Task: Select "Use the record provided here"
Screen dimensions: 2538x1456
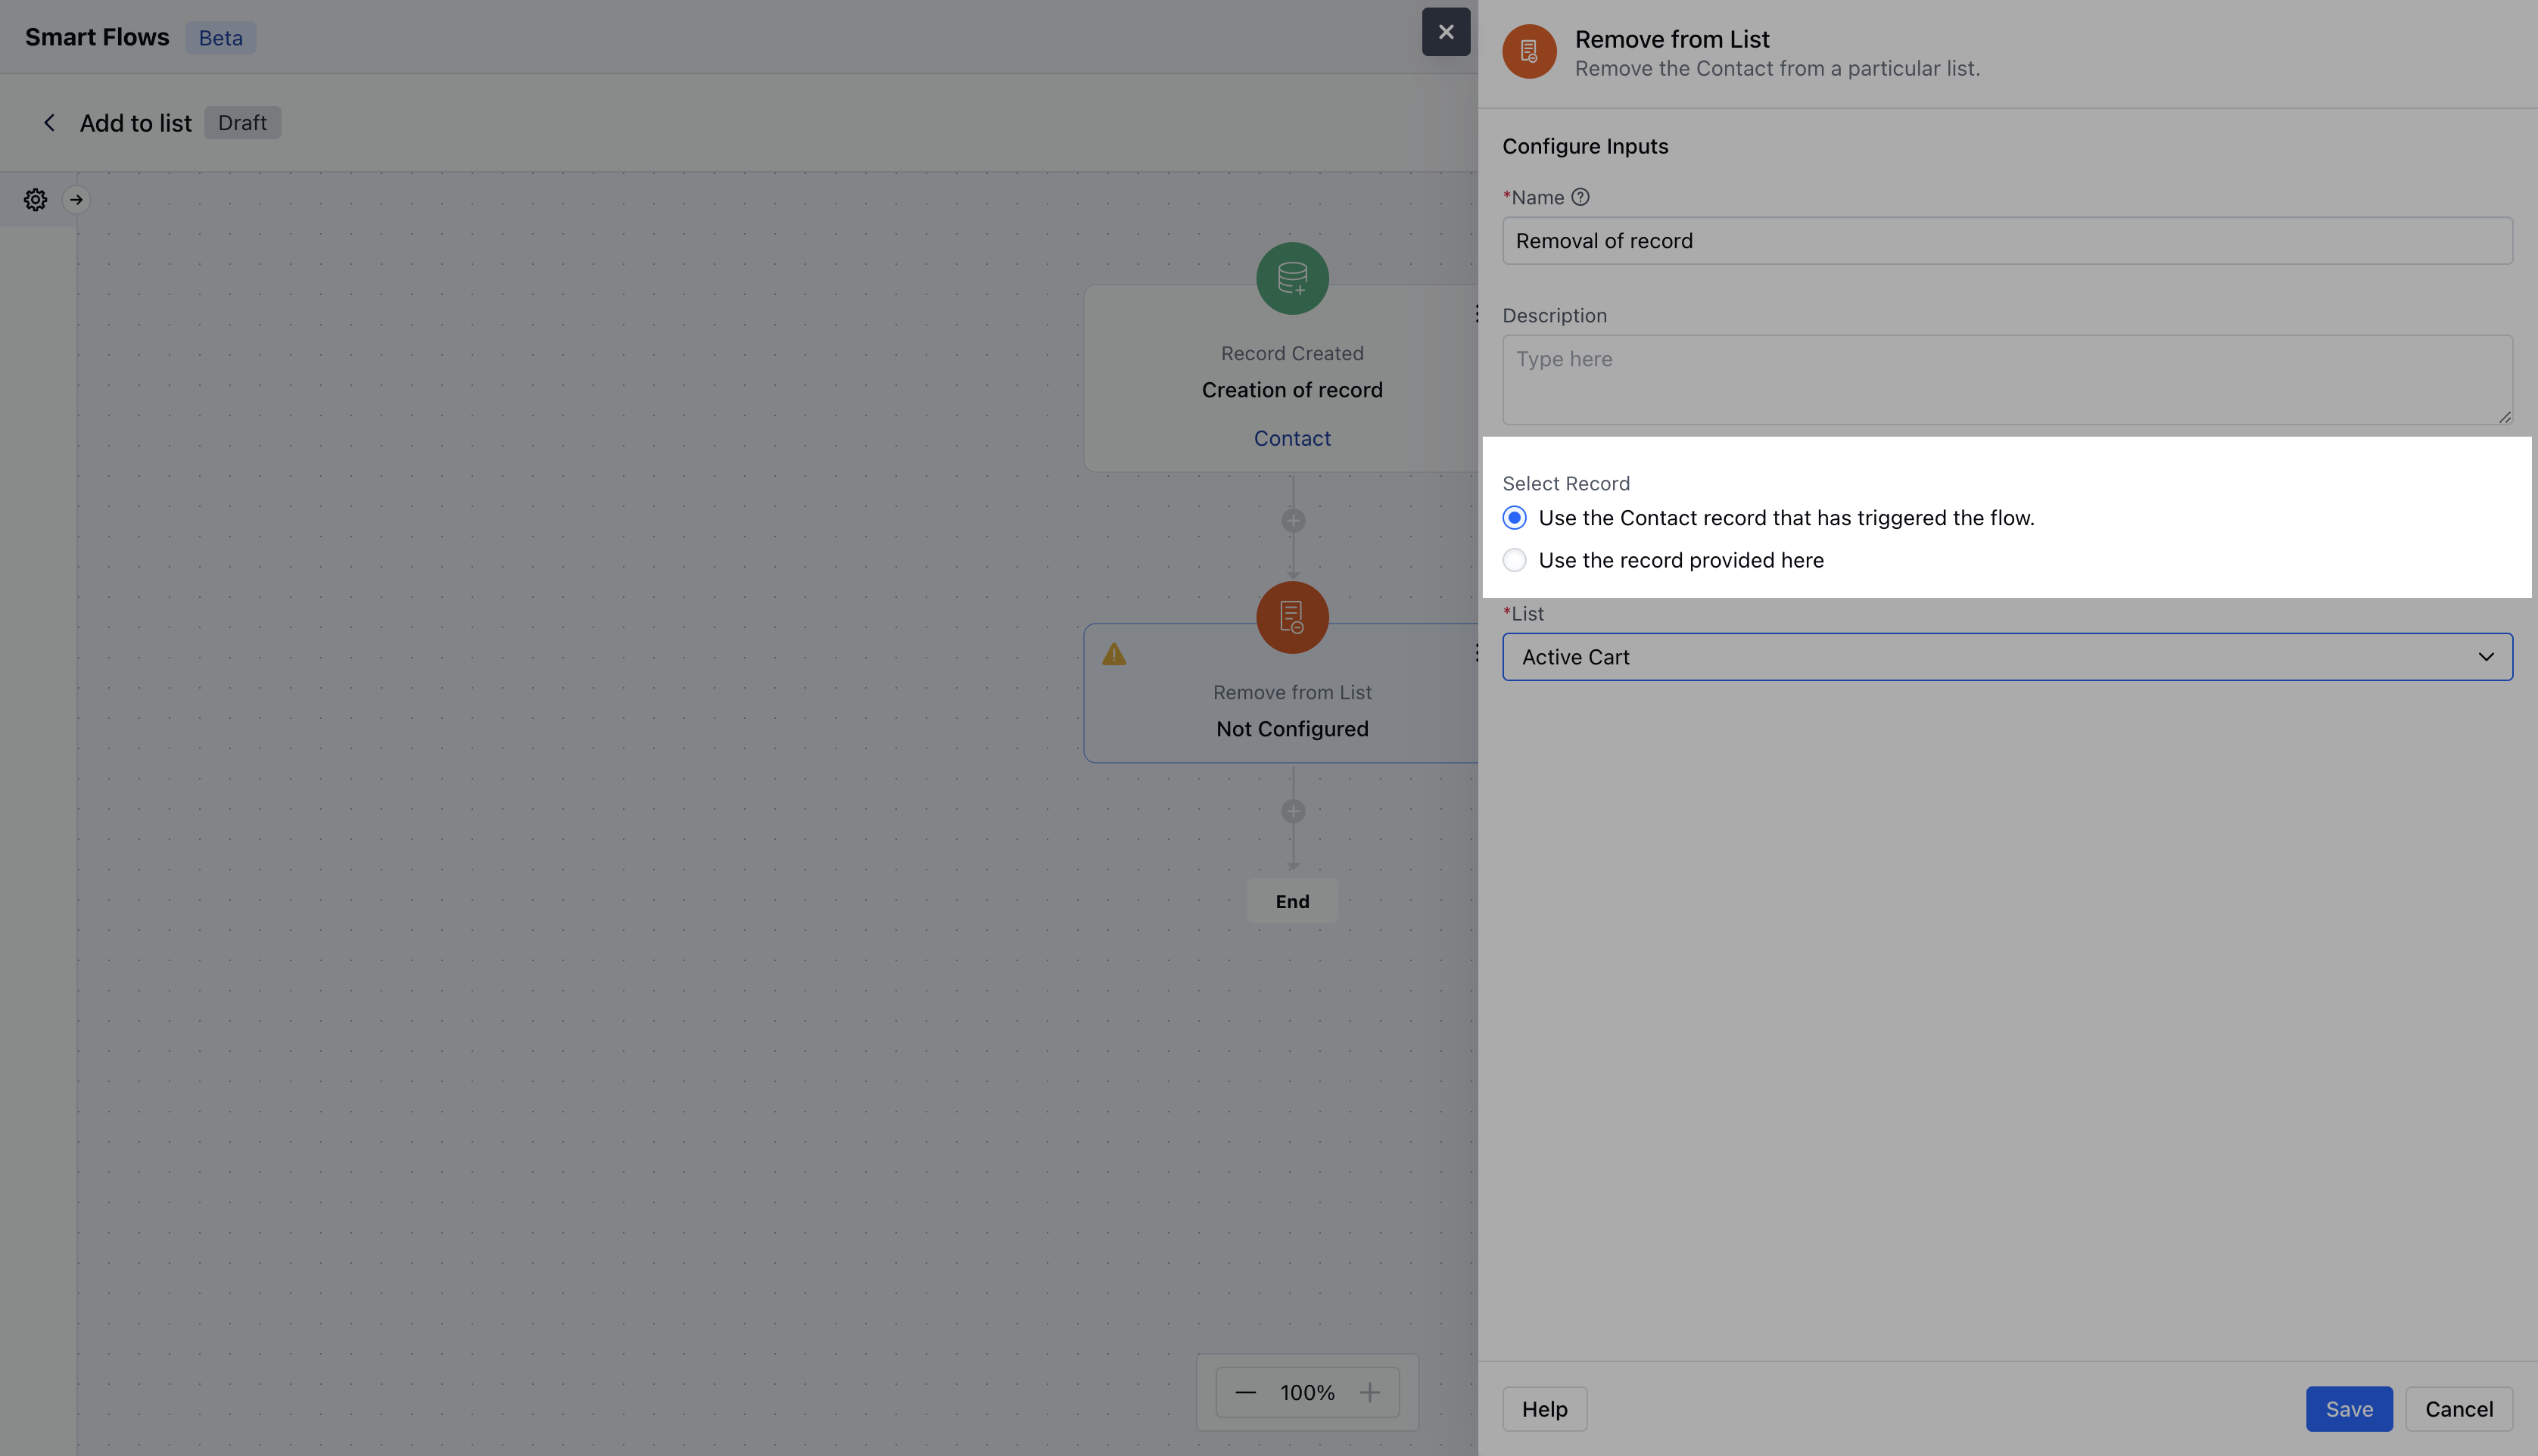Action: 1514,560
